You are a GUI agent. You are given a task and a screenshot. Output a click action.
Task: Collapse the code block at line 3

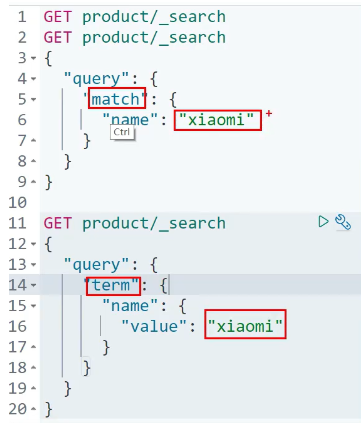click(34, 58)
